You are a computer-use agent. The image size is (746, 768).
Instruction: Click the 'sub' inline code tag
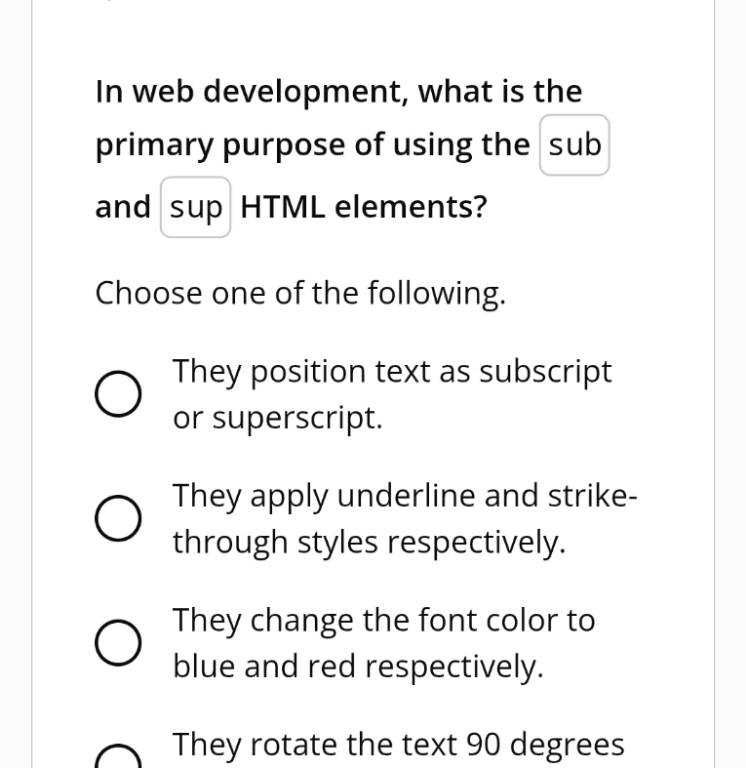(575, 145)
